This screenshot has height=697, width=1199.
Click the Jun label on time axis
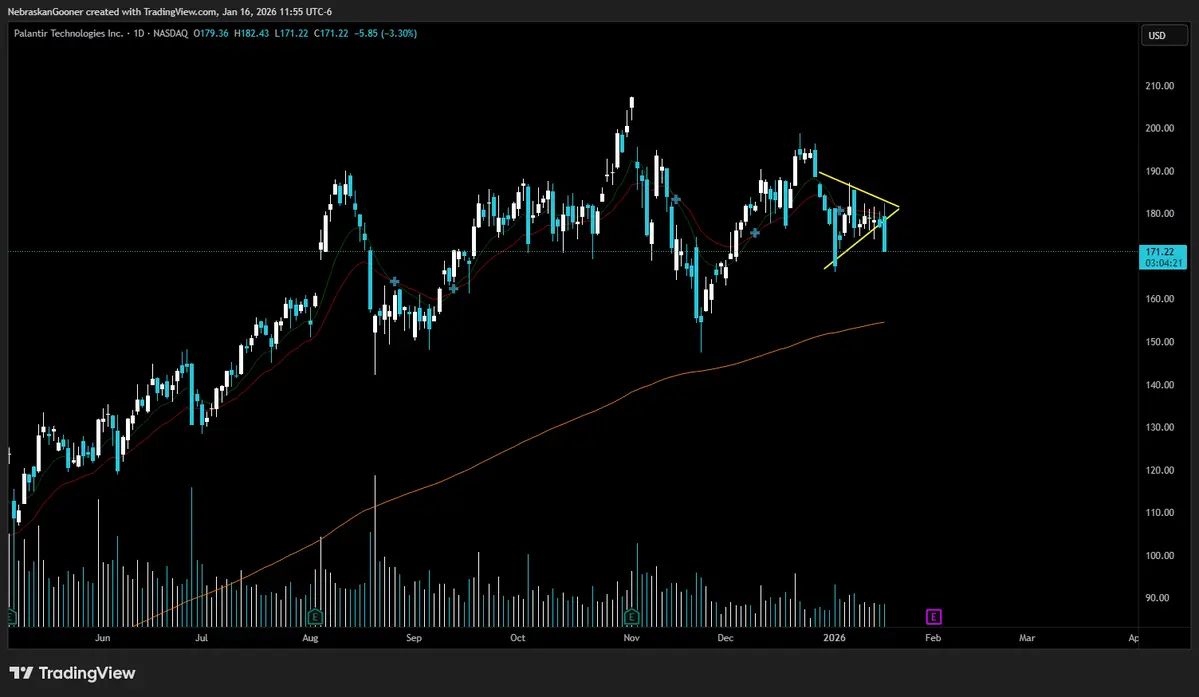click(x=102, y=637)
